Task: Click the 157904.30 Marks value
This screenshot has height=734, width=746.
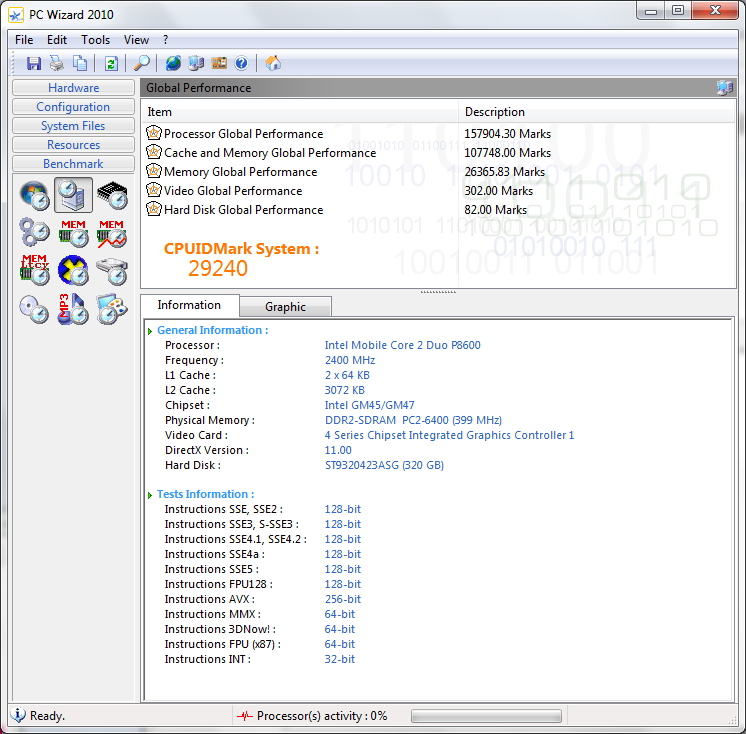Action: [x=508, y=134]
